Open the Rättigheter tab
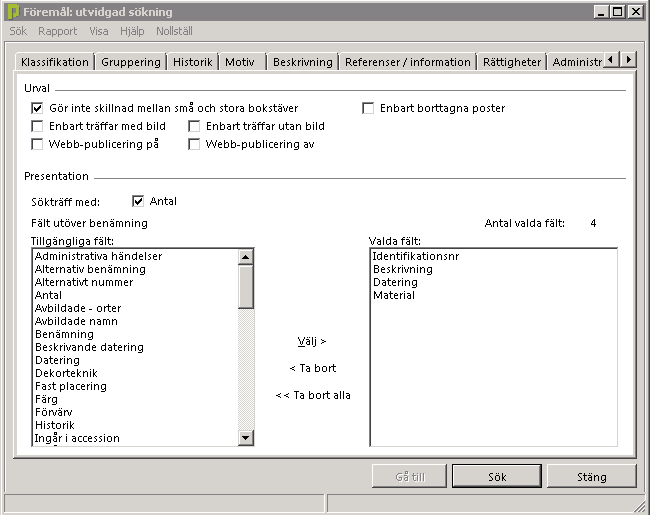This screenshot has height=515, width=650. 512,62
